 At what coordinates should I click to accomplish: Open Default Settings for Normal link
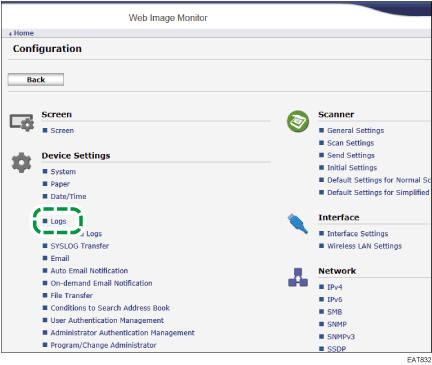coord(379,180)
